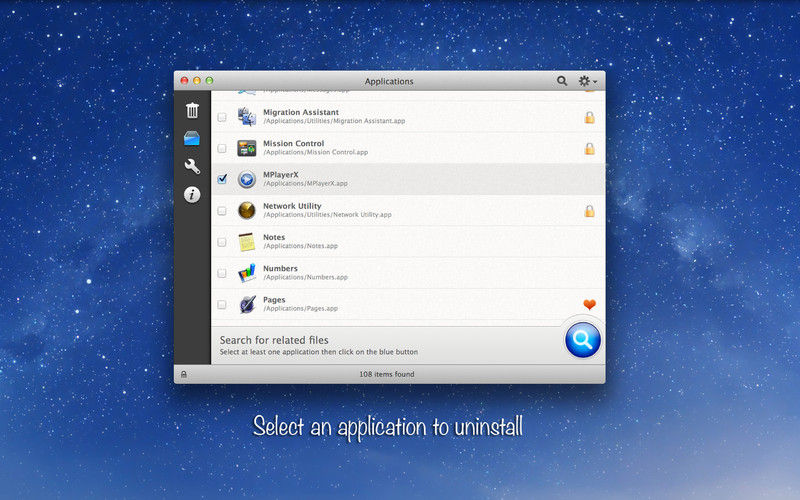Click the Migration Assistant.app path text

pos(334,121)
